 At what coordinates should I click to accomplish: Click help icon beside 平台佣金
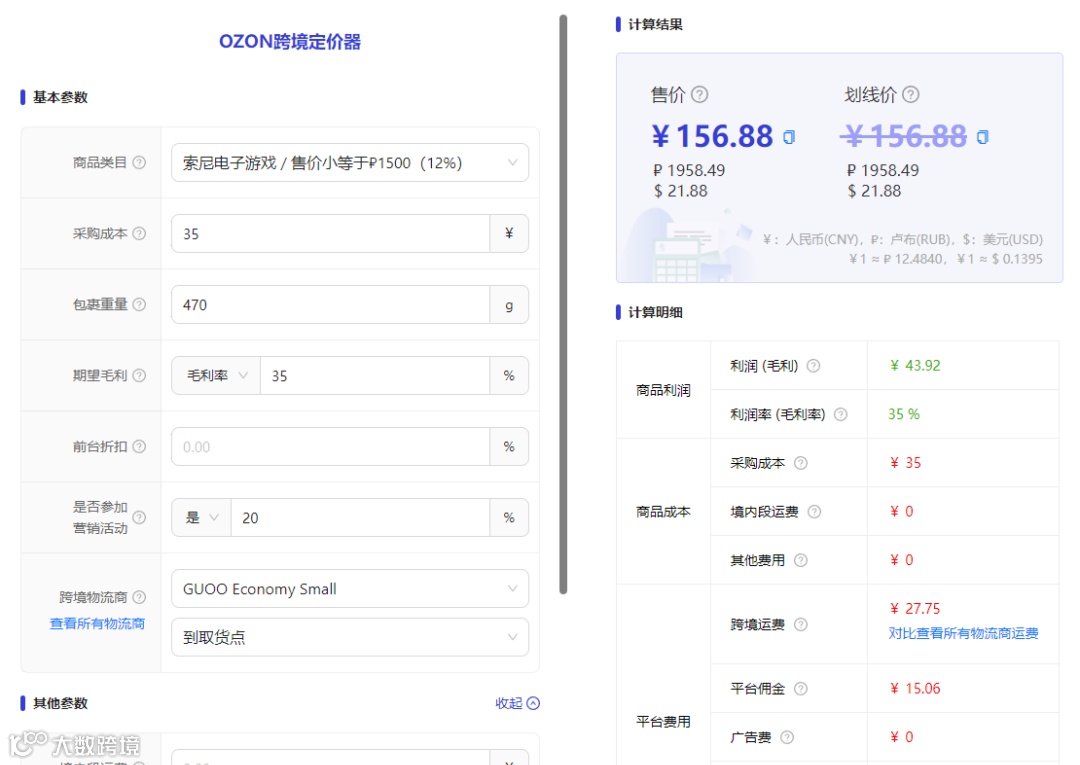tap(800, 689)
